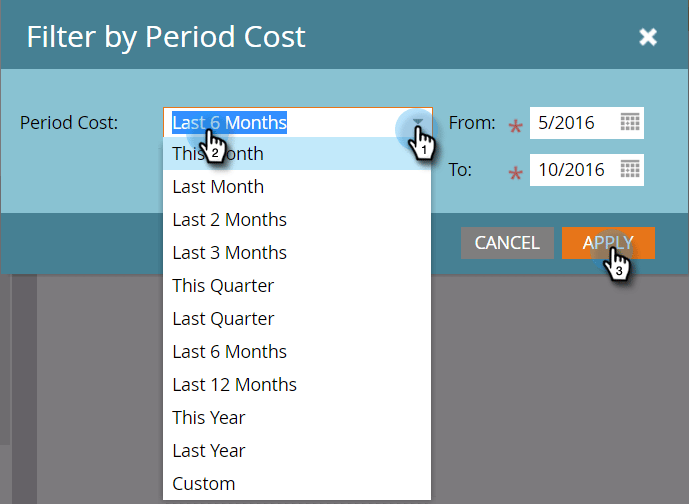Click the Cancel button
689x504 pixels.
click(507, 243)
